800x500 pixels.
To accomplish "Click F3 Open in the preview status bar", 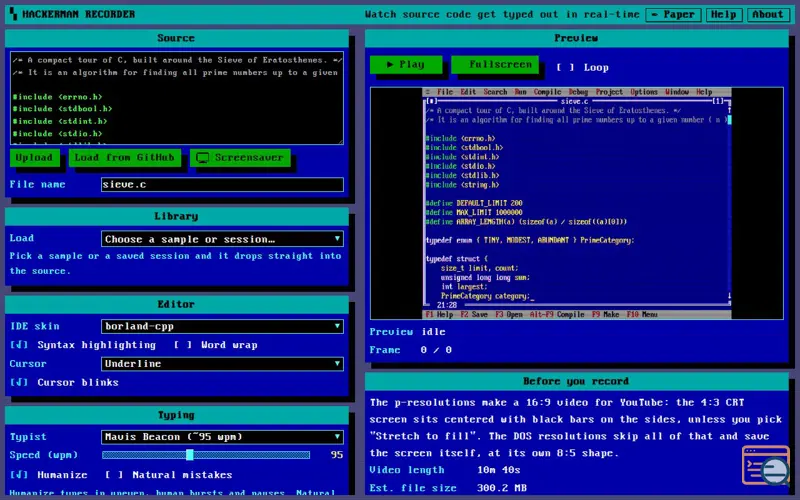I will coord(509,314).
